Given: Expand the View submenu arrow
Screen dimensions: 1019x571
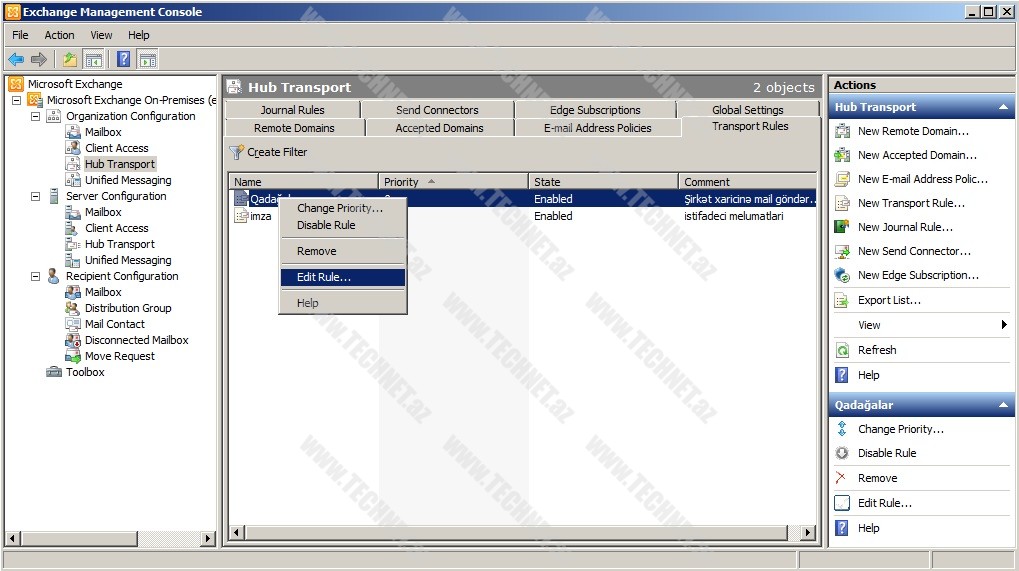Looking at the screenshot, I should (x=1004, y=325).
